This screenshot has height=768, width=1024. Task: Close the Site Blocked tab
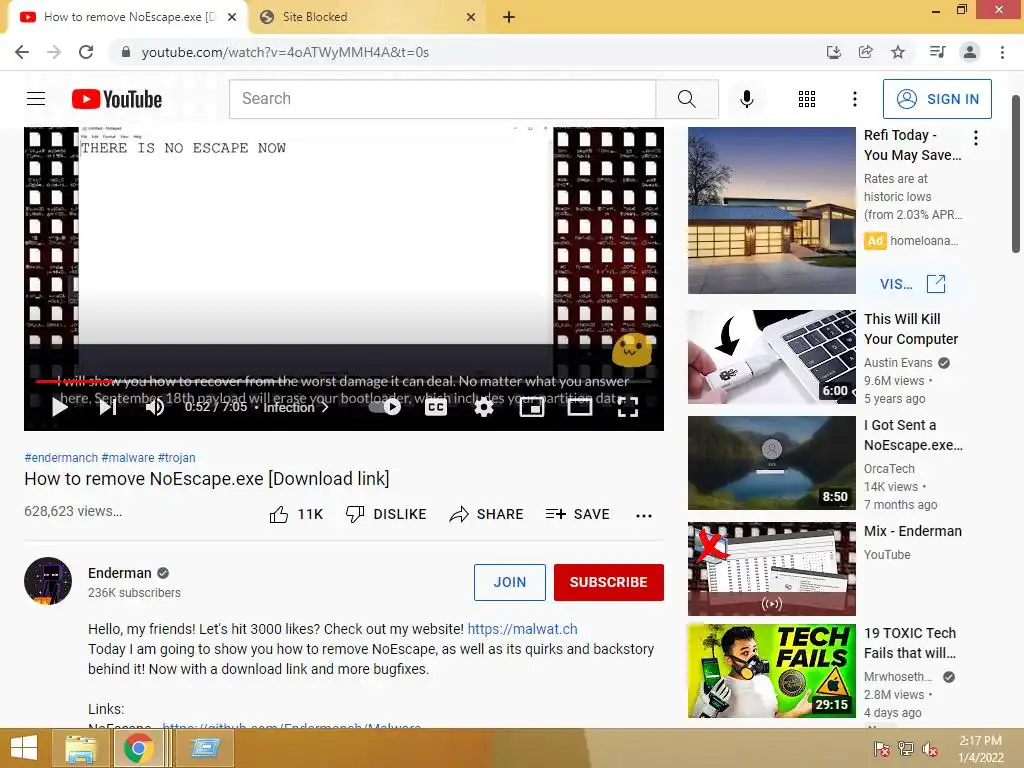(471, 17)
